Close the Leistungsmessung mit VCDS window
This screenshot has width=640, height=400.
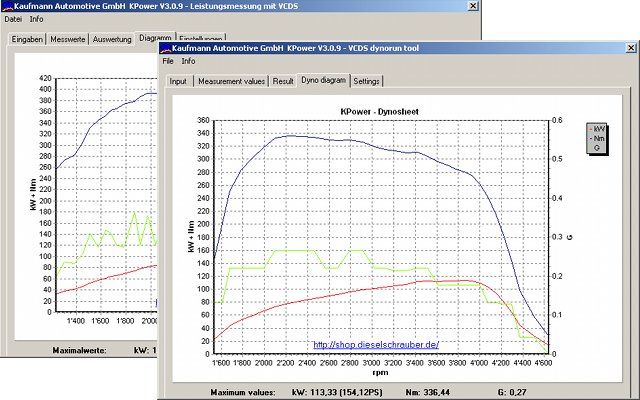coord(473,6)
